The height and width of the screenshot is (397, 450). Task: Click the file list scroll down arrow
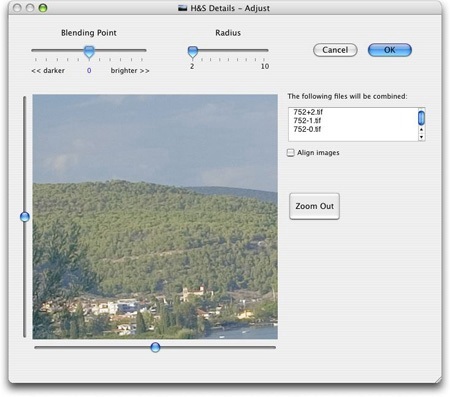pos(421,137)
